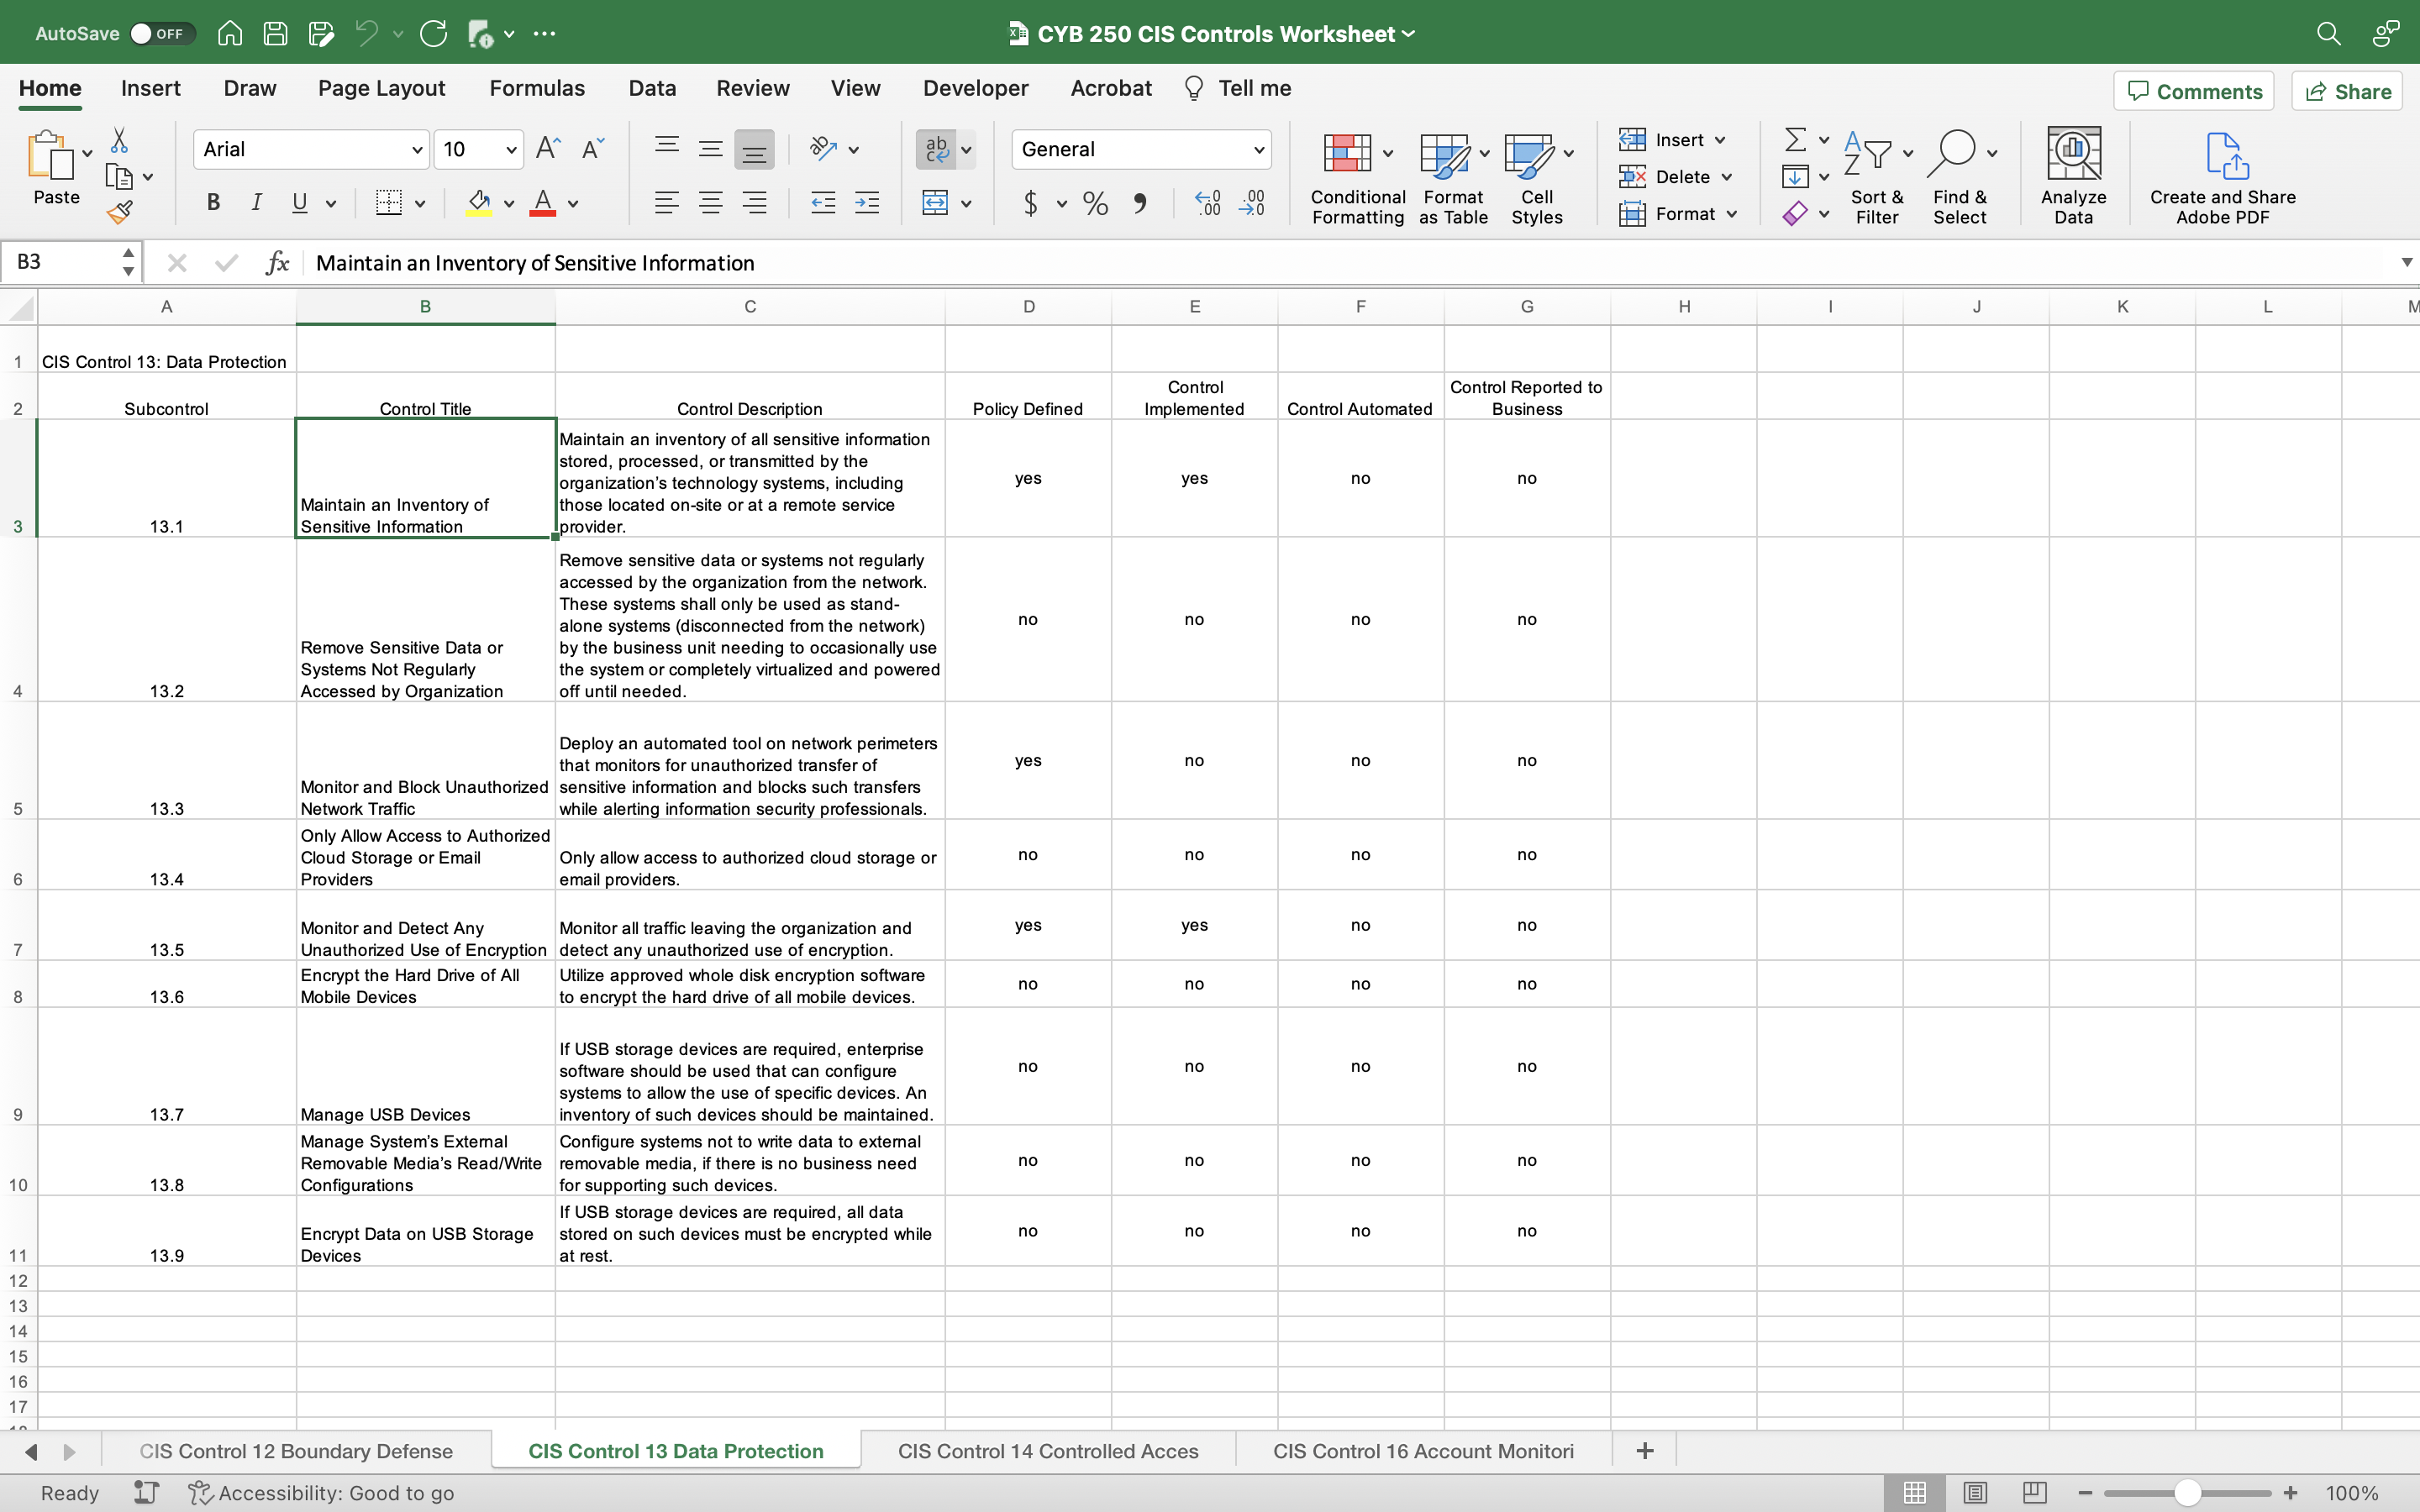Open the Formulas ribbon tab
Viewport: 2420px width, 1512px height.
pyautogui.click(x=537, y=88)
